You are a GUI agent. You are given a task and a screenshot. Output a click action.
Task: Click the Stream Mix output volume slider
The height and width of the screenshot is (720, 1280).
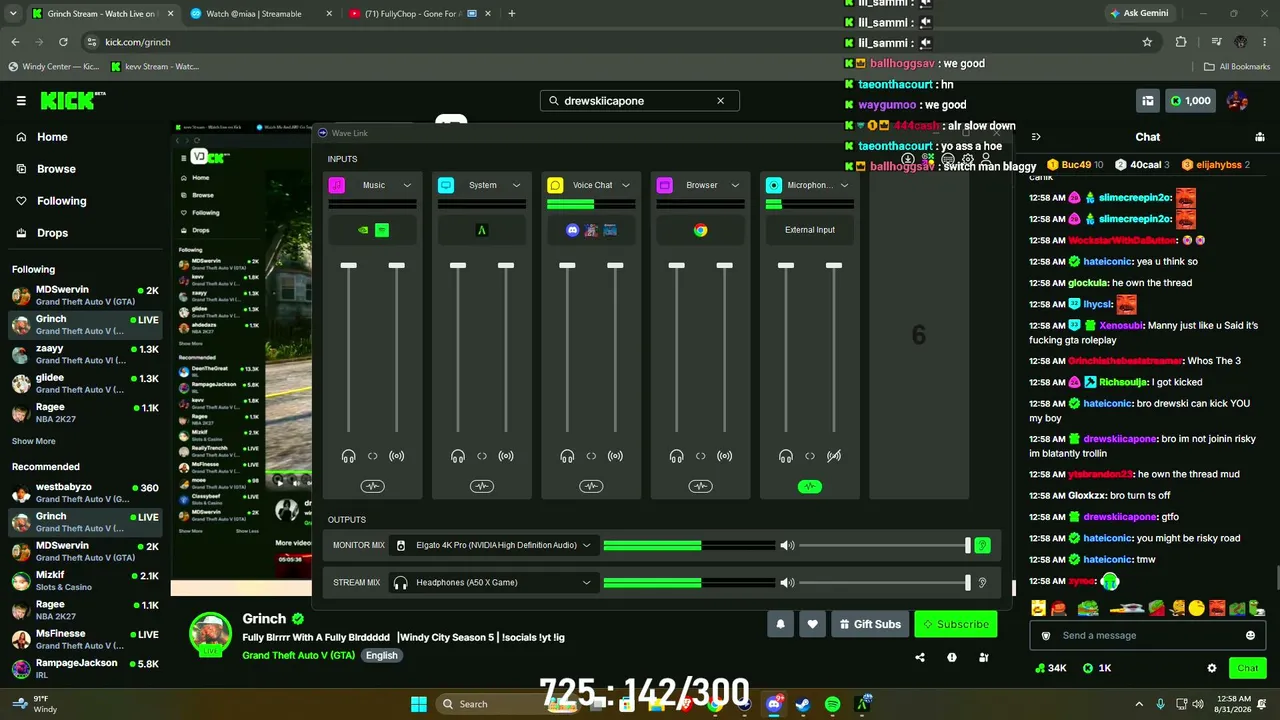pyautogui.click(x=884, y=582)
